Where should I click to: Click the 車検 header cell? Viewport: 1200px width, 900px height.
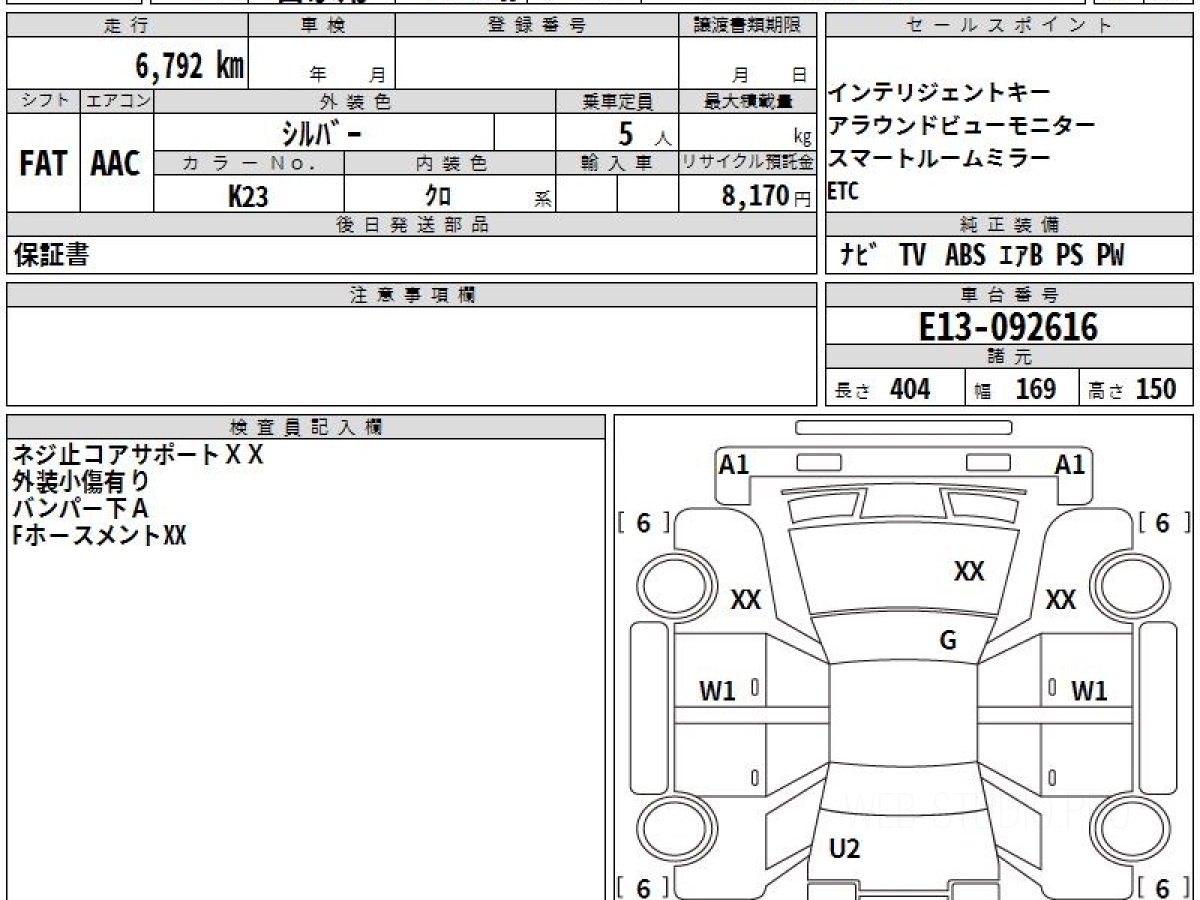(x=322, y=26)
